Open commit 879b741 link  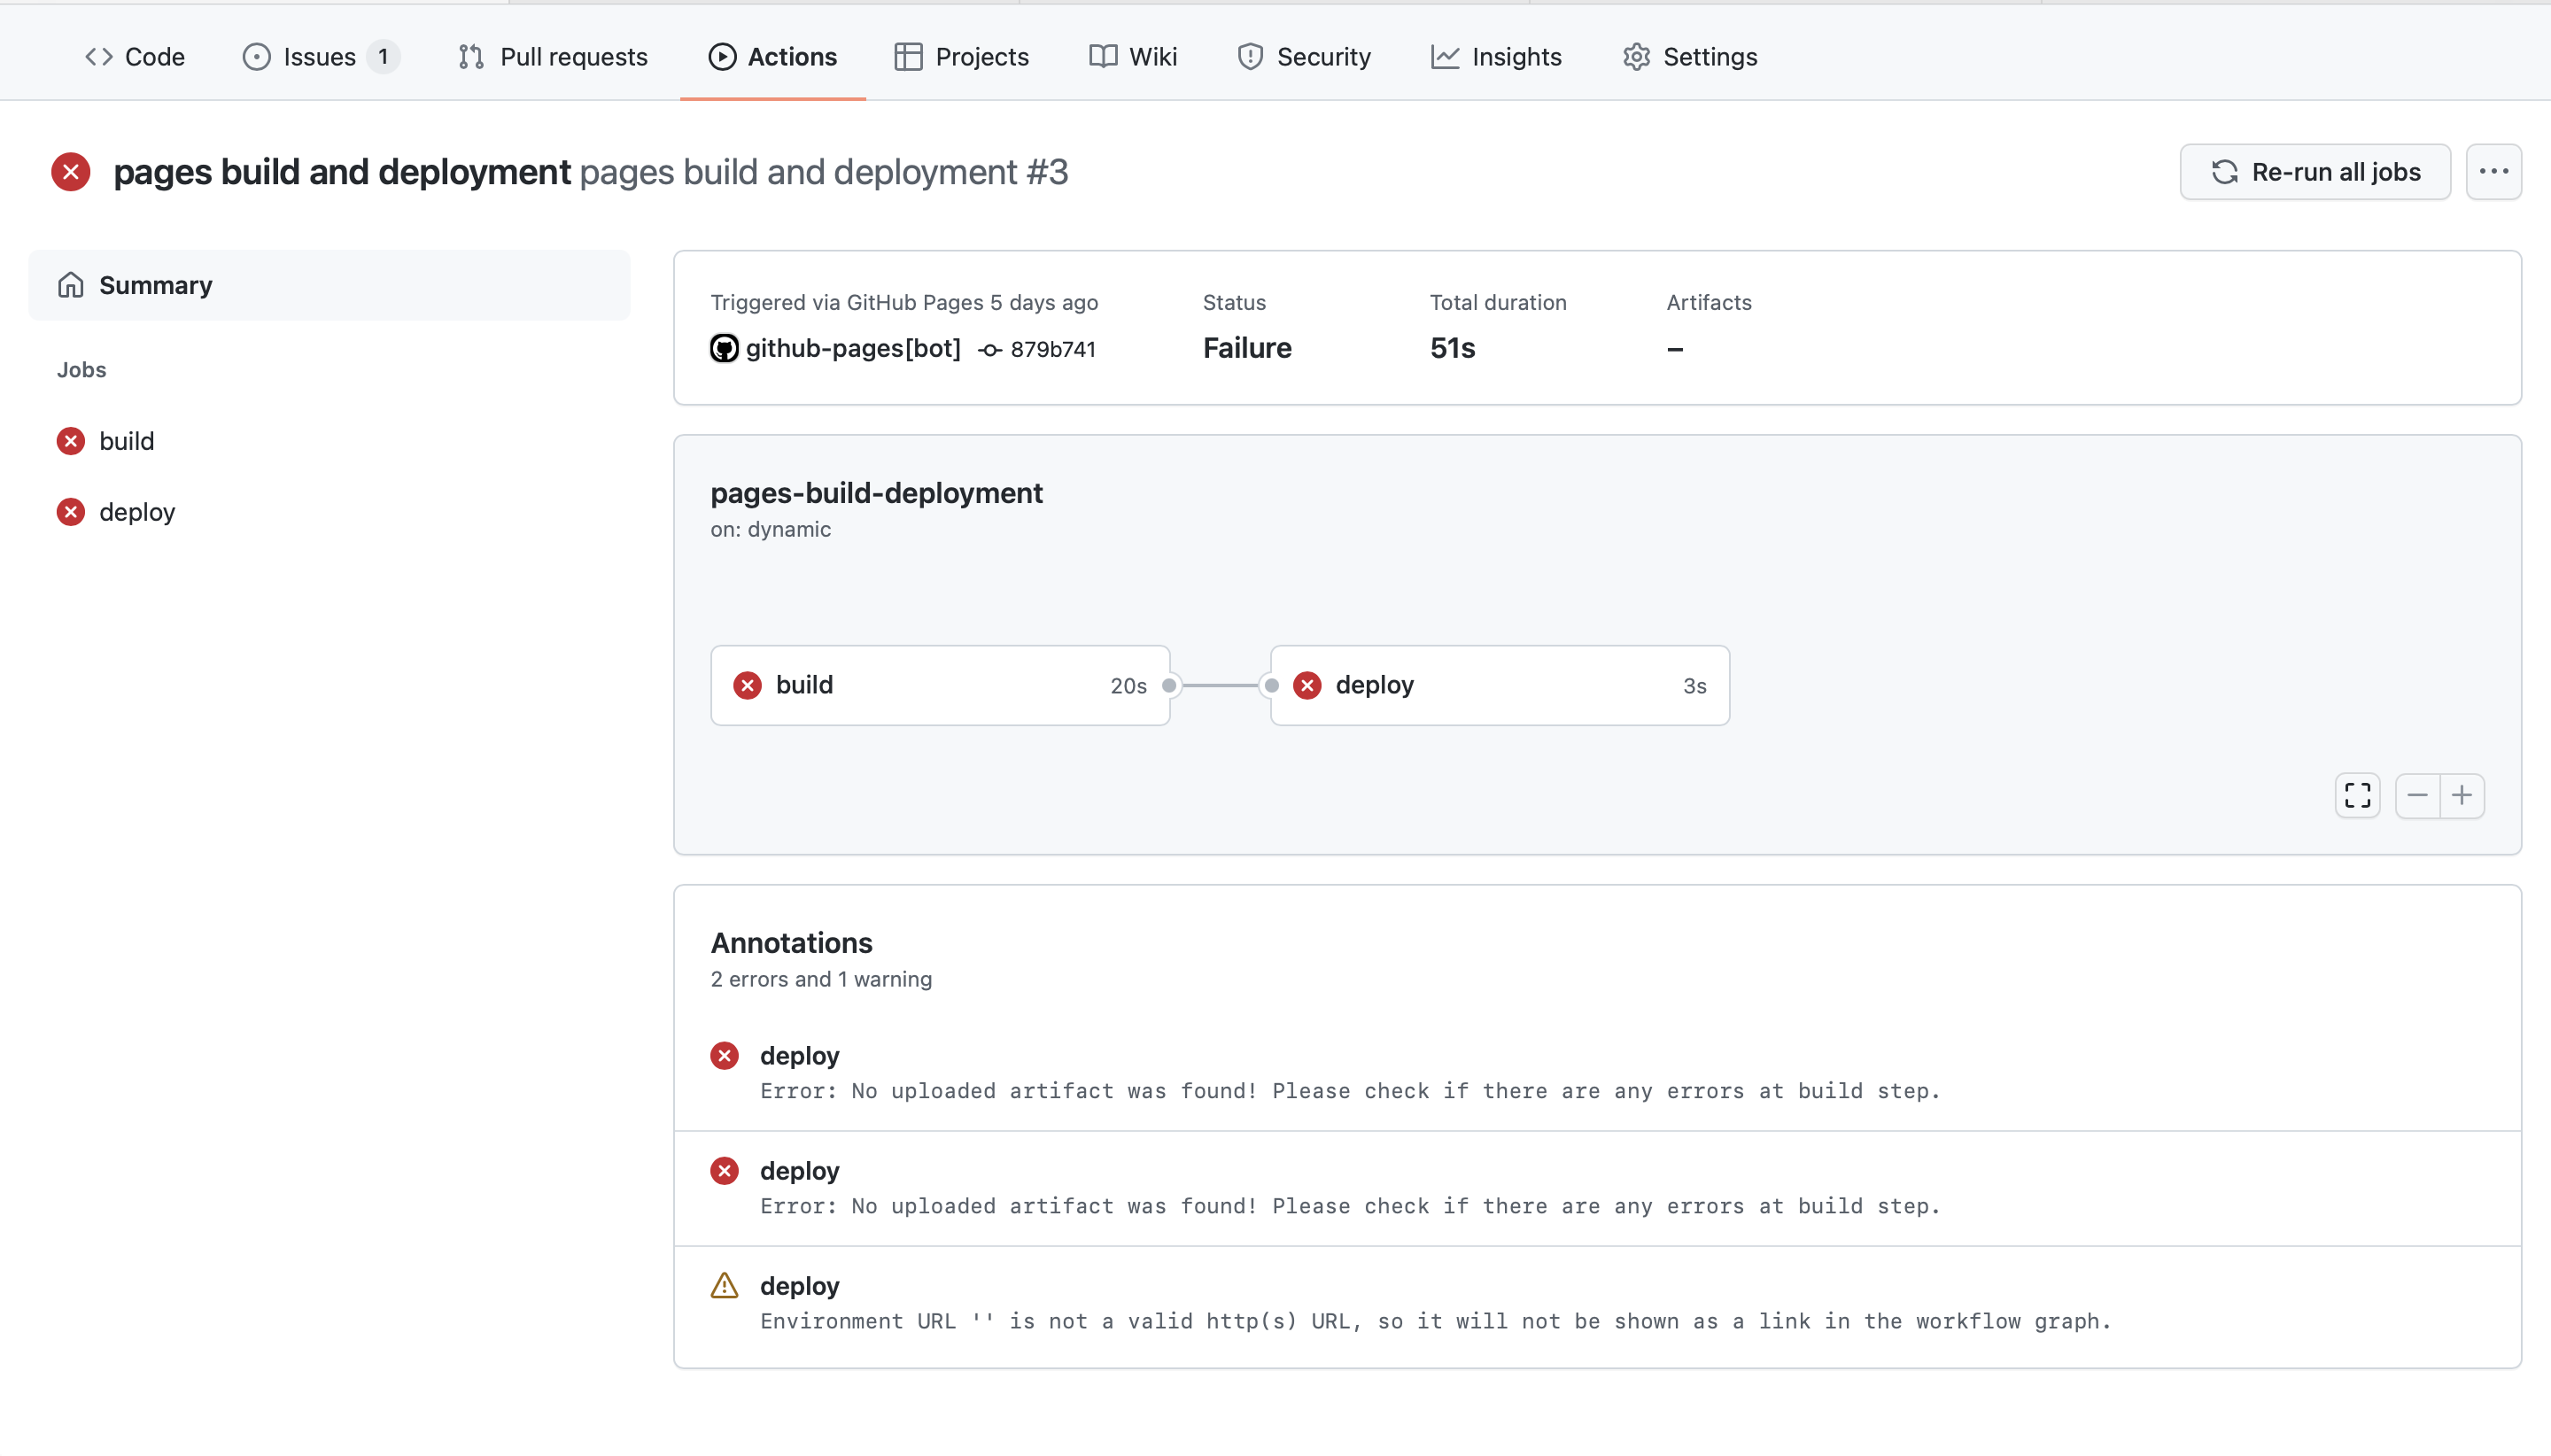(x=1051, y=349)
